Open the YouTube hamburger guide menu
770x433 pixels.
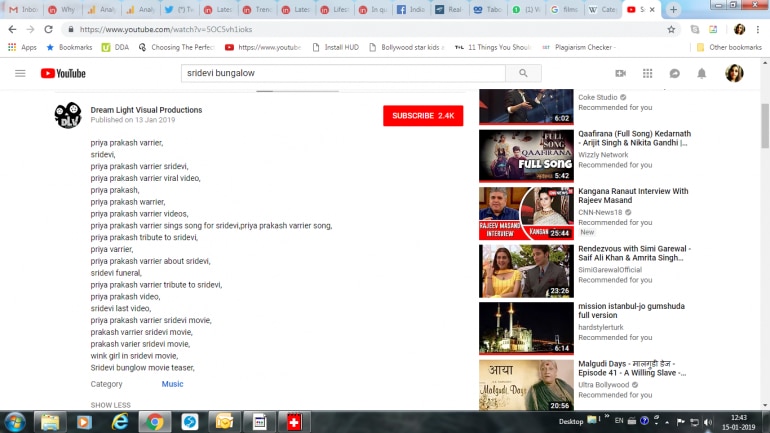coord(20,73)
